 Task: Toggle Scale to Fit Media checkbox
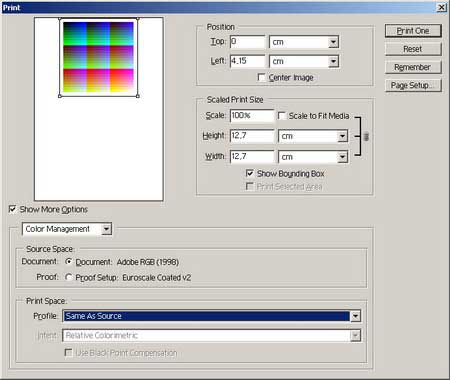coord(282,116)
